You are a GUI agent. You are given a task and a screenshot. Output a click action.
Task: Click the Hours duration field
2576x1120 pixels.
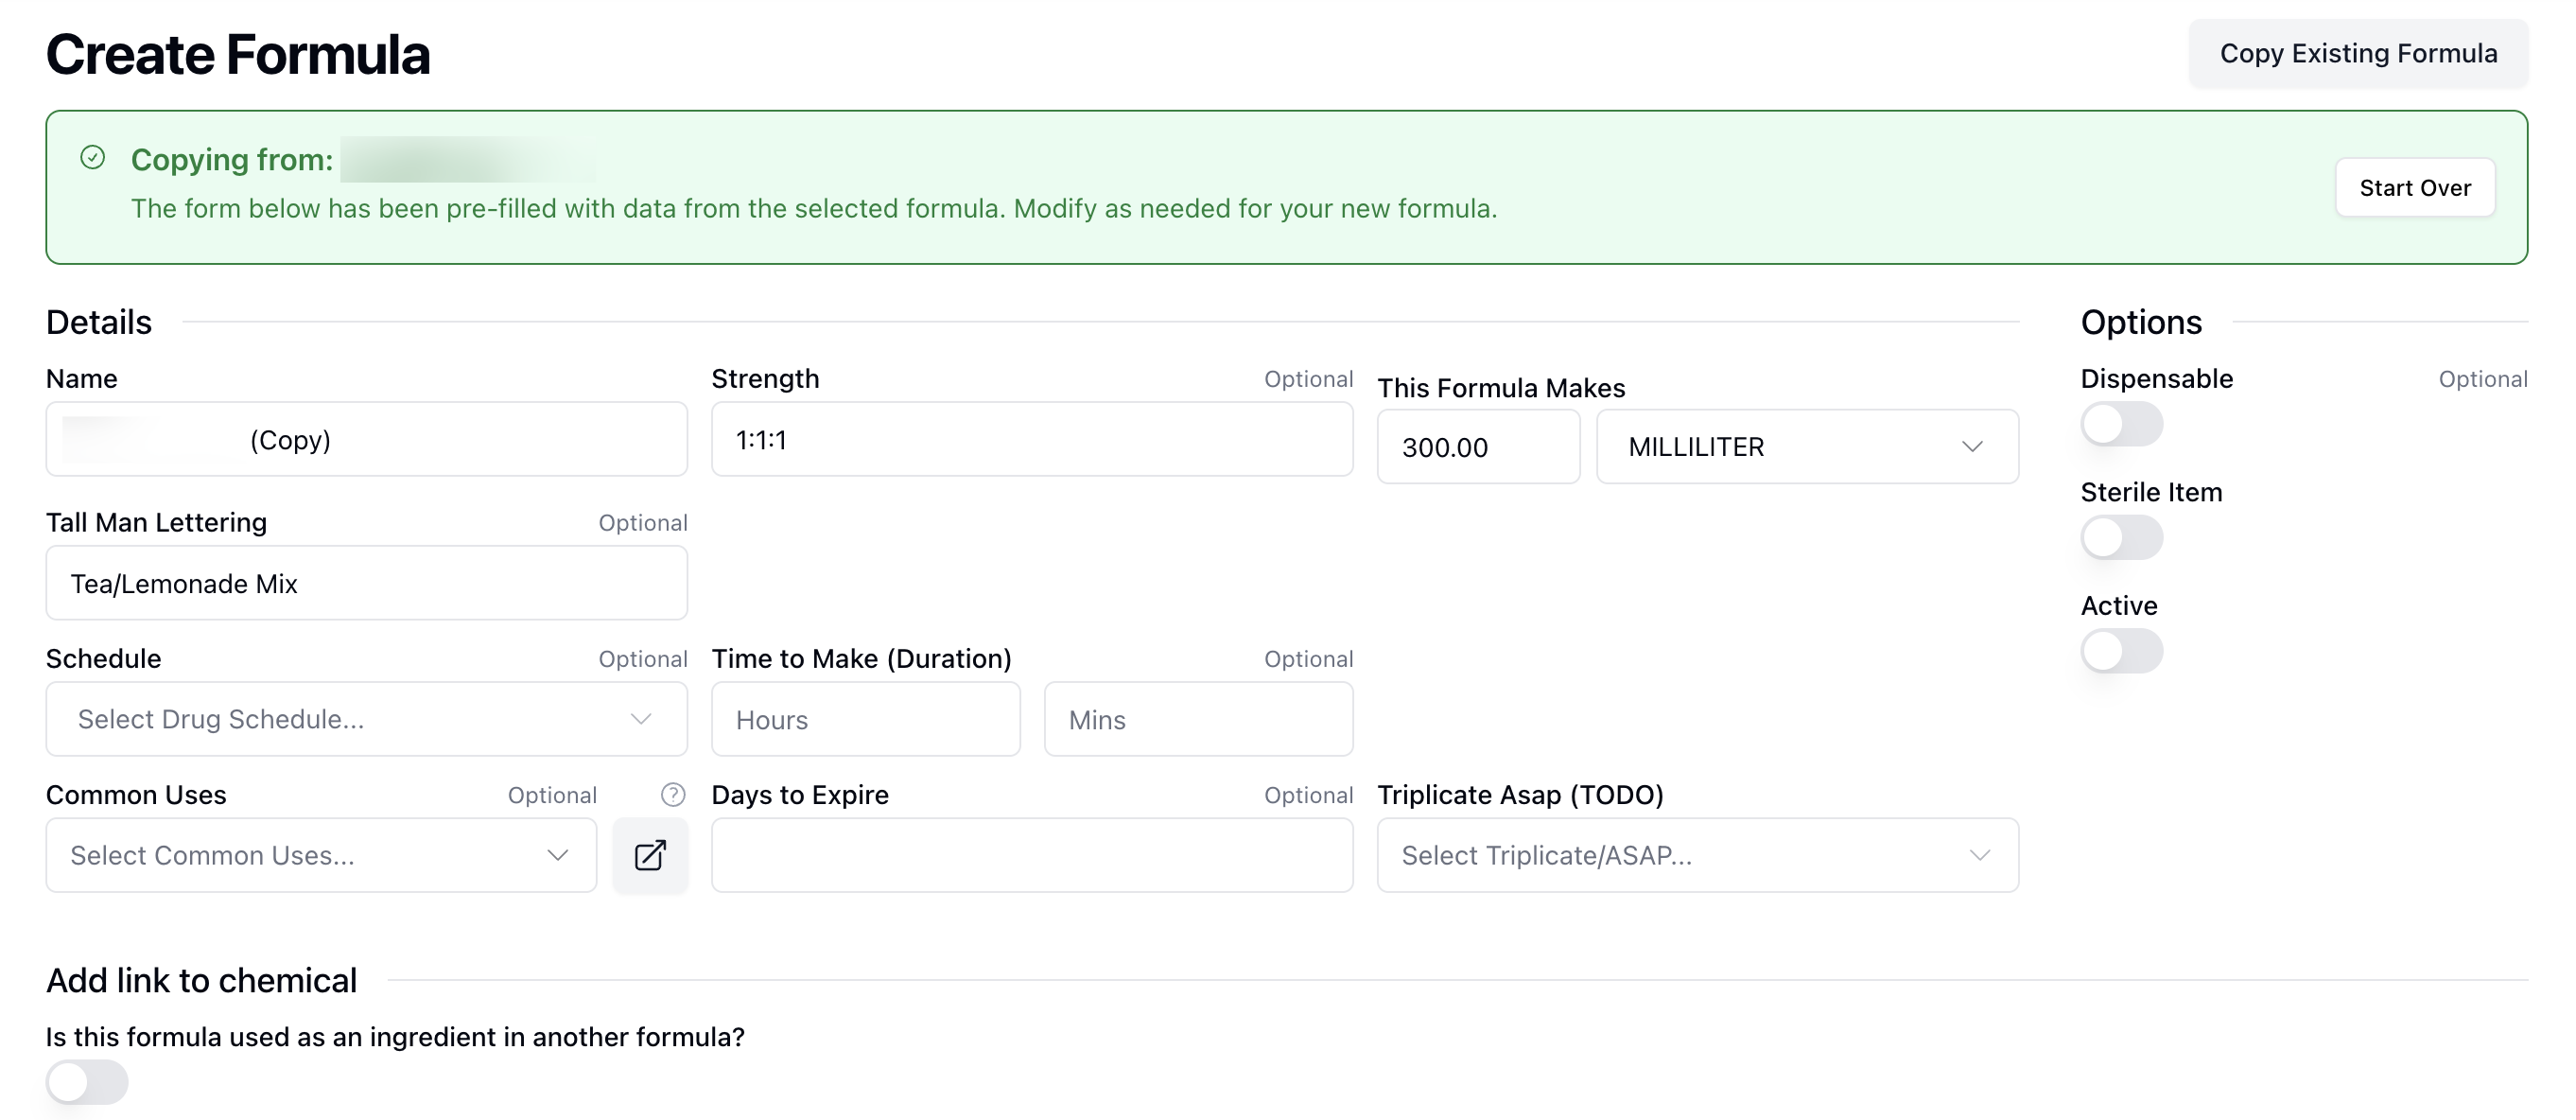point(865,719)
